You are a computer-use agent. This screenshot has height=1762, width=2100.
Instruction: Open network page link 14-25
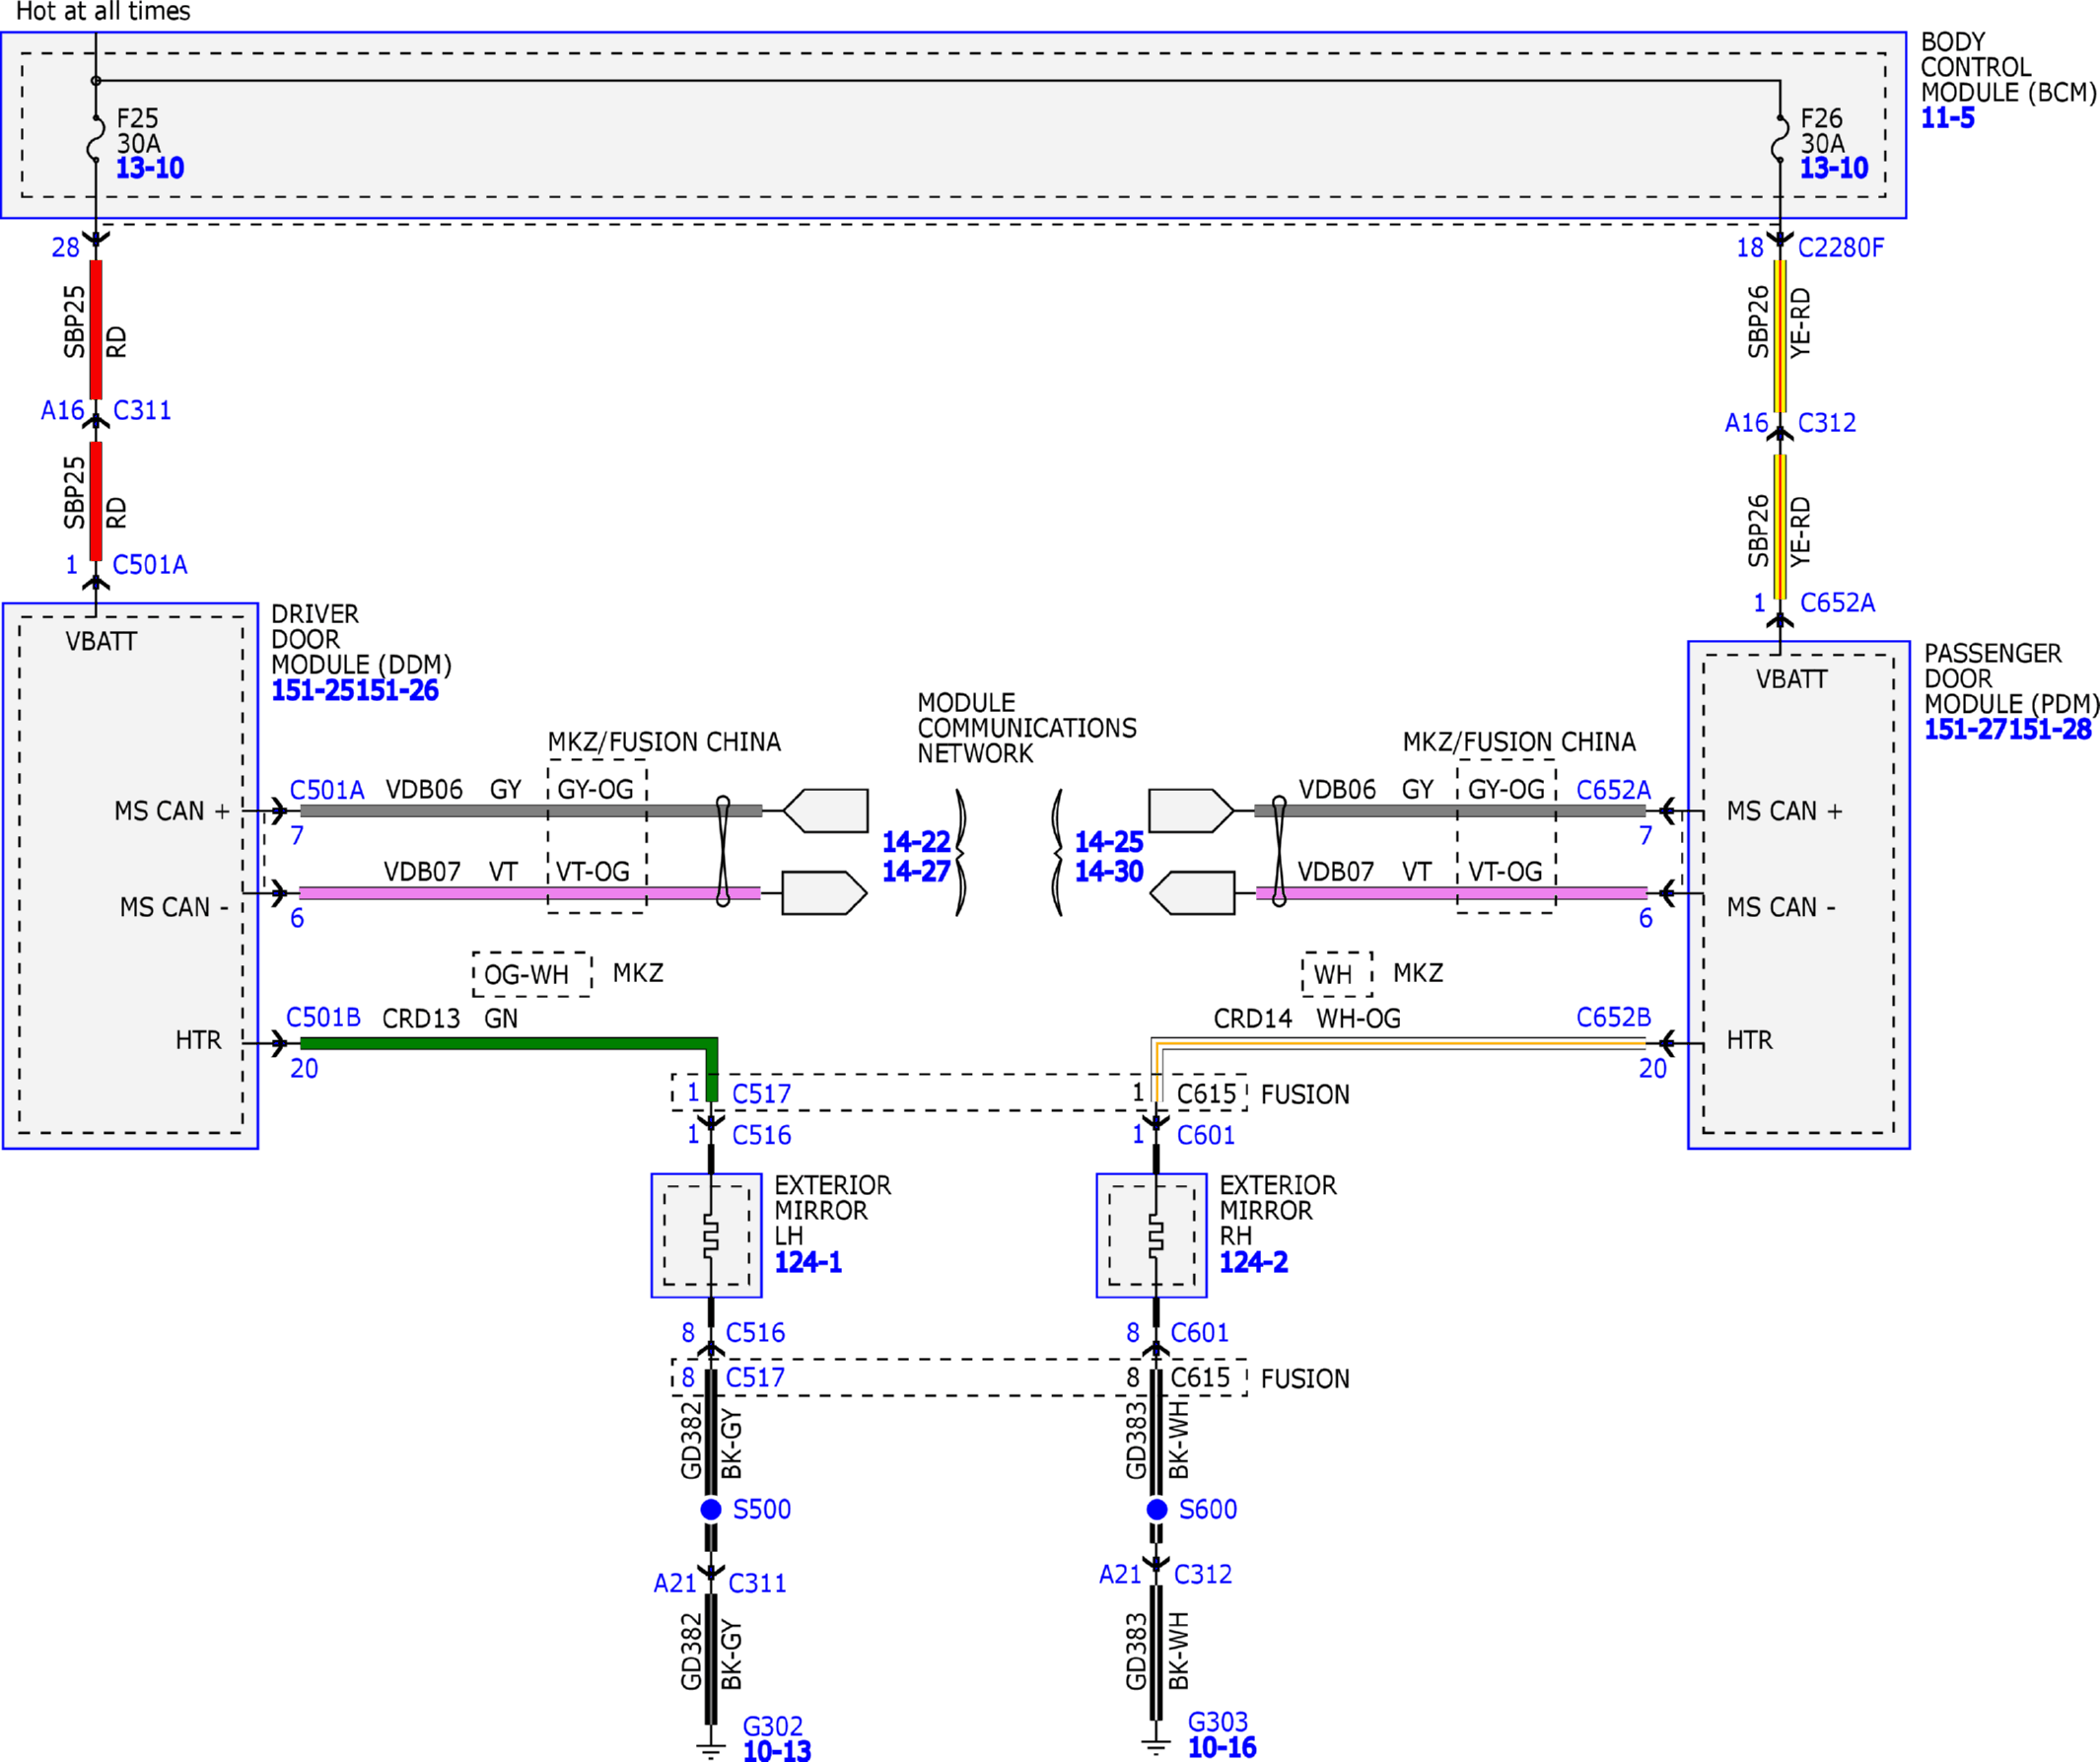click(1109, 842)
